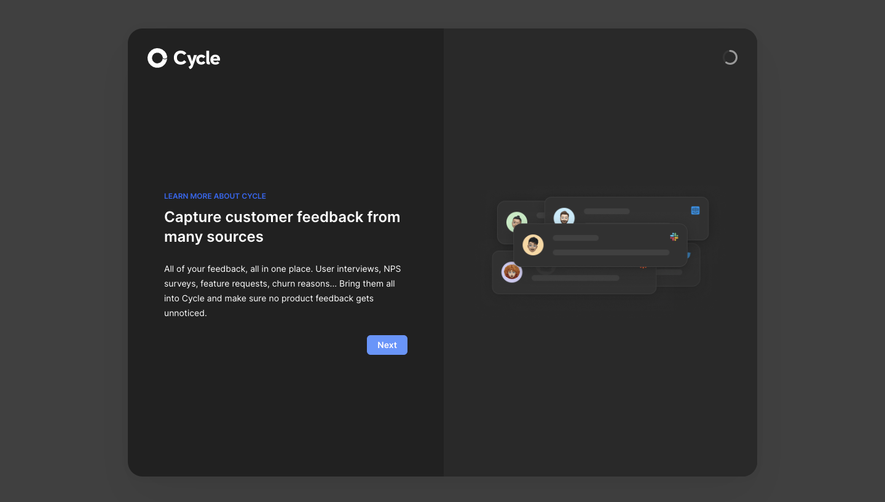Viewport: 885px width, 502px height.
Task: Click the orange-haired avatar on bottom card
Action: tap(512, 272)
